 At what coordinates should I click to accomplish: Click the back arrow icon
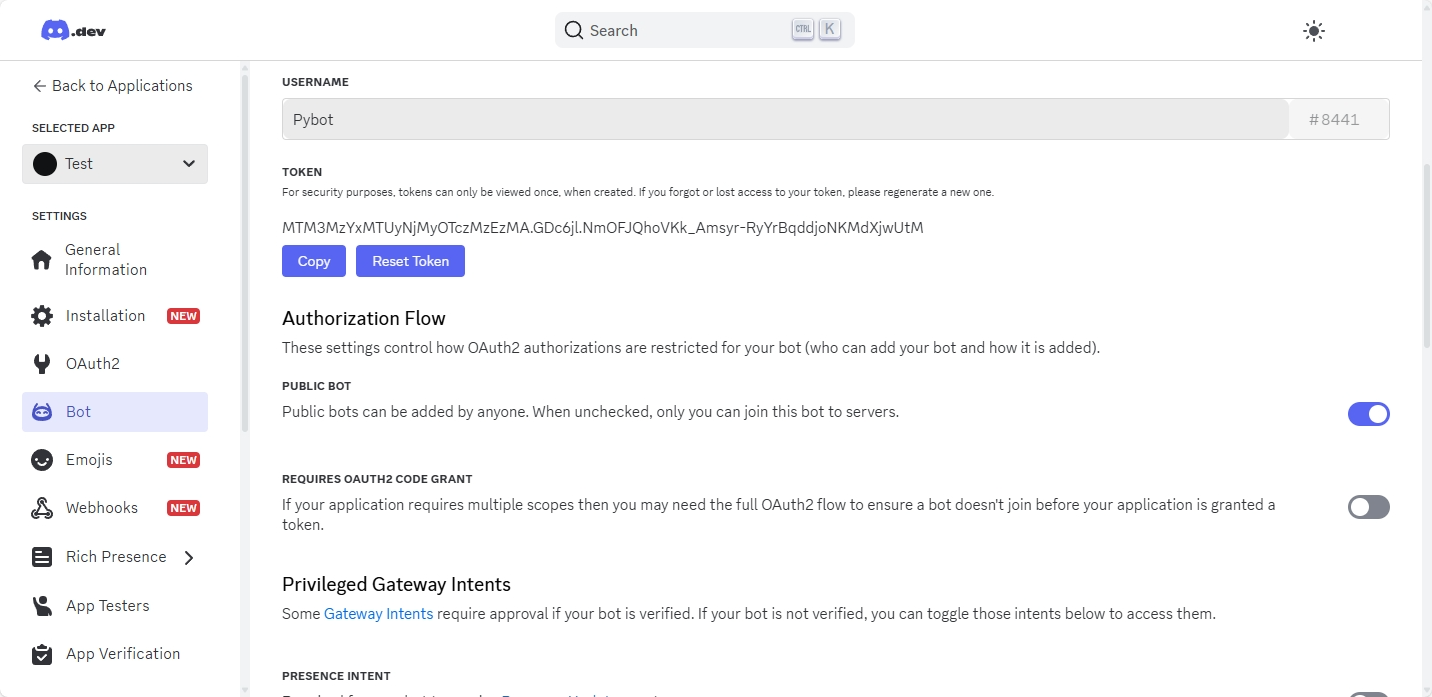tap(40, 86)
